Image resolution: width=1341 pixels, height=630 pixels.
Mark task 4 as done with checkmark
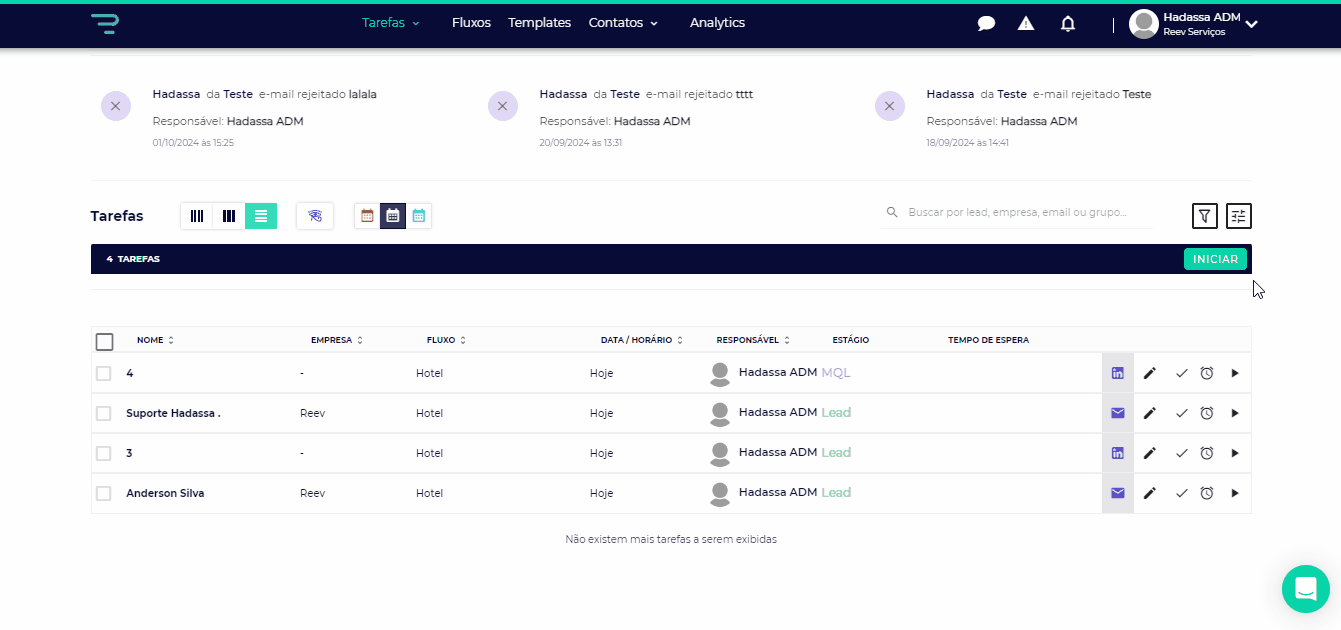point(1181,373)
